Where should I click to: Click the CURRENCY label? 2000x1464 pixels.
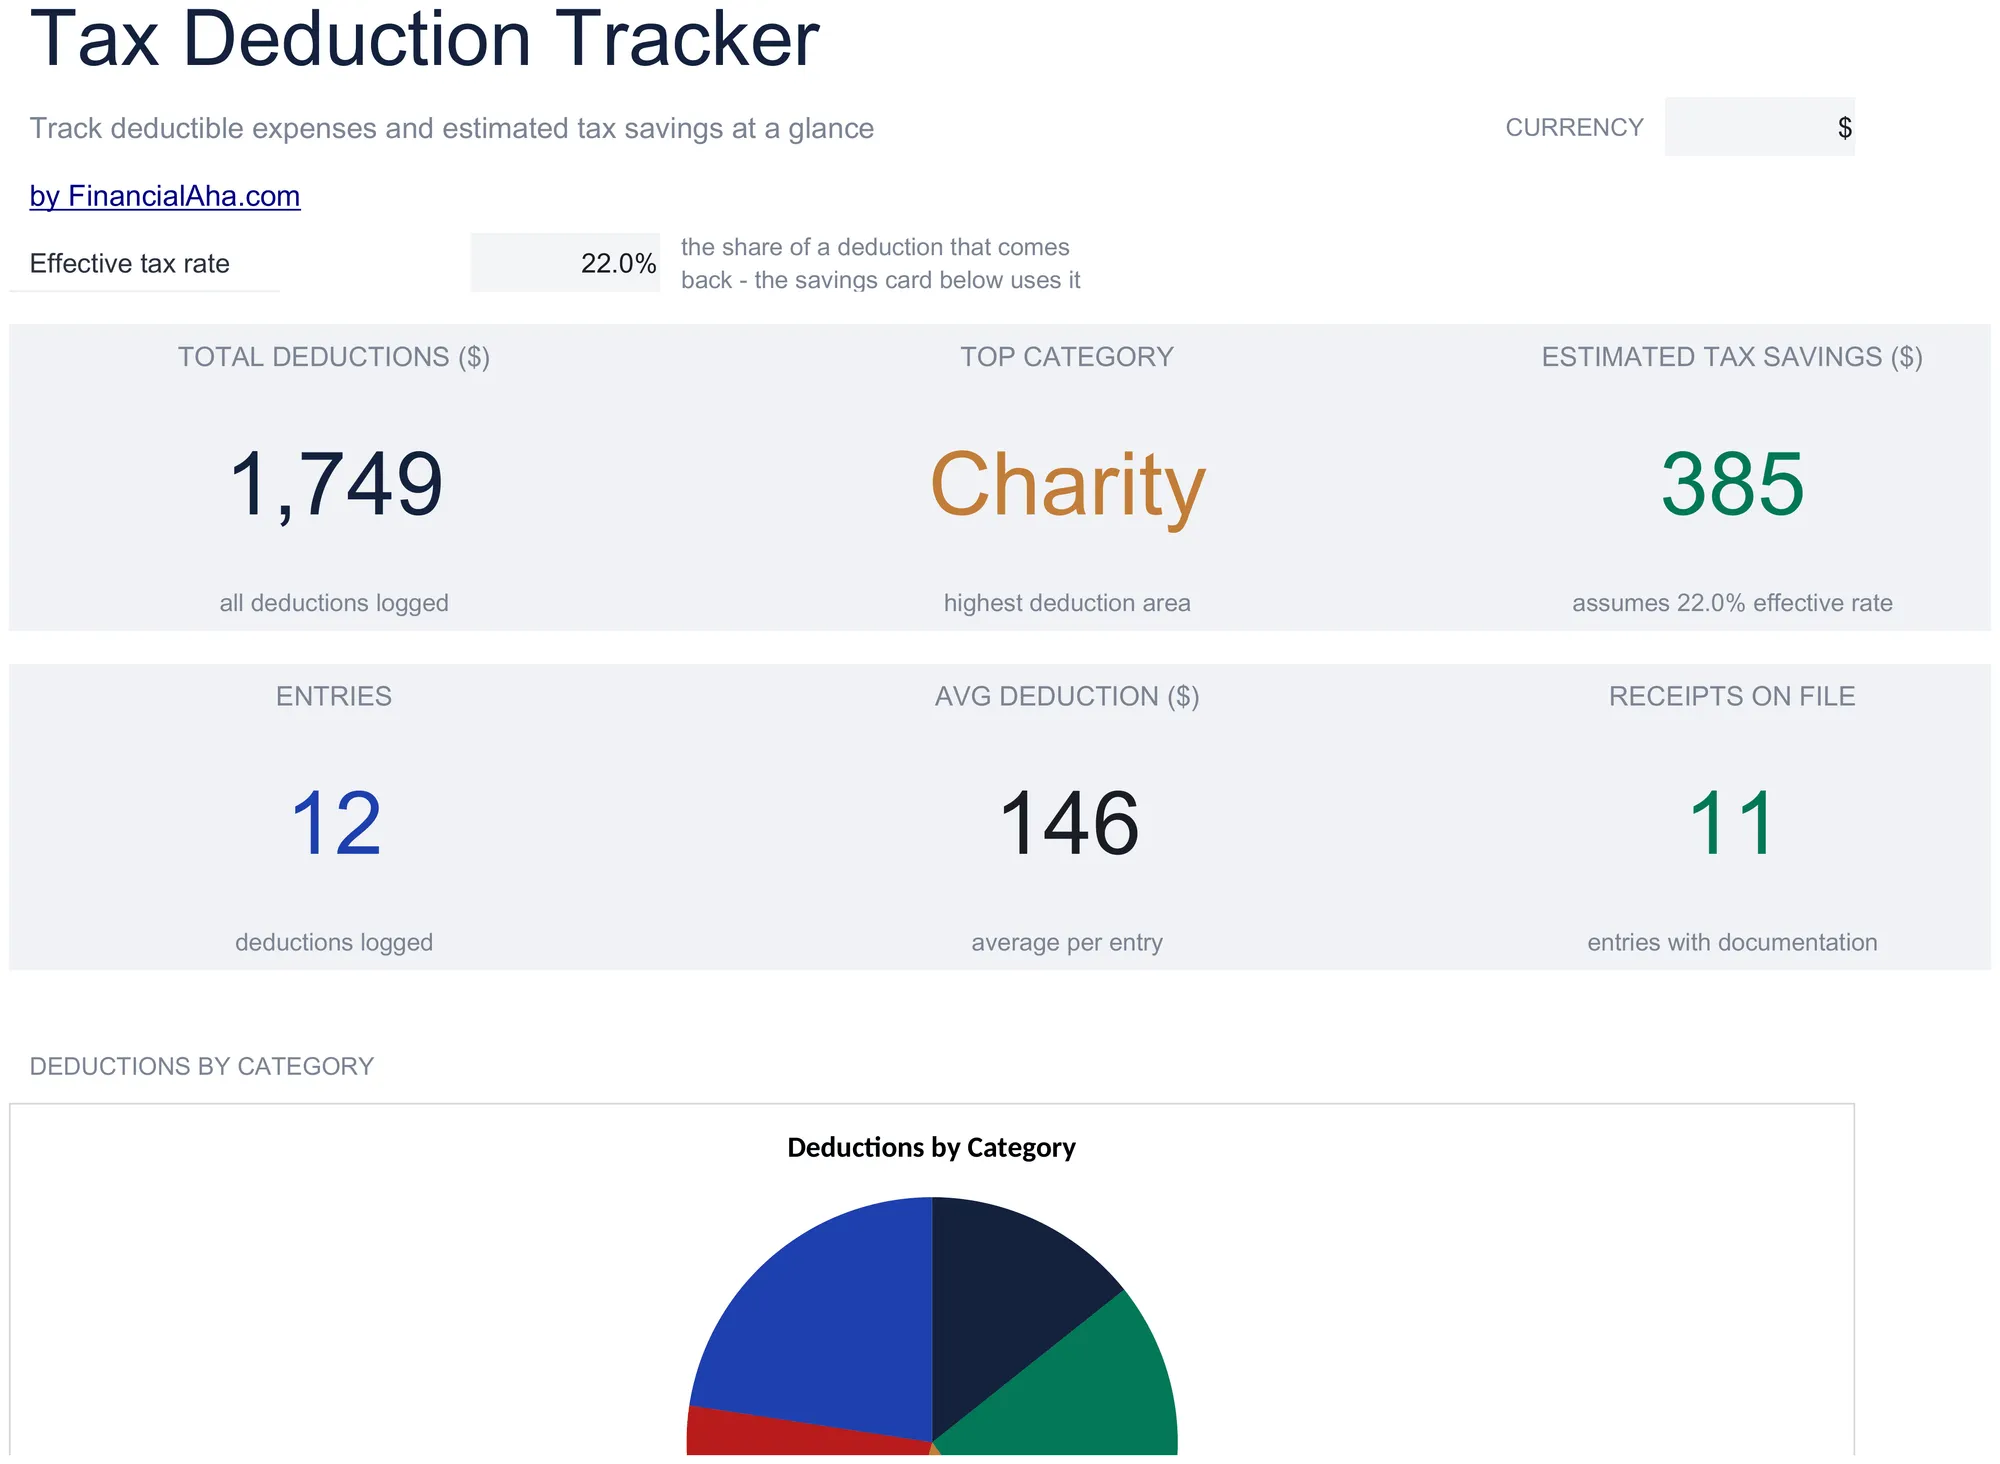coord(1574,127)
